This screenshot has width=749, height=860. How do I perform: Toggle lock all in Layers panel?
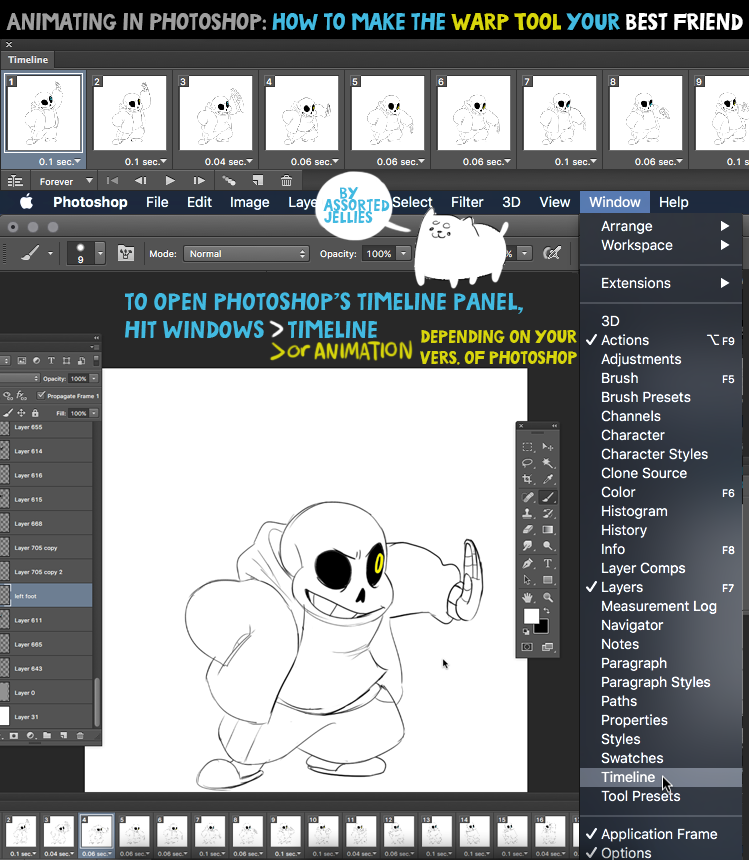point(35,413)
